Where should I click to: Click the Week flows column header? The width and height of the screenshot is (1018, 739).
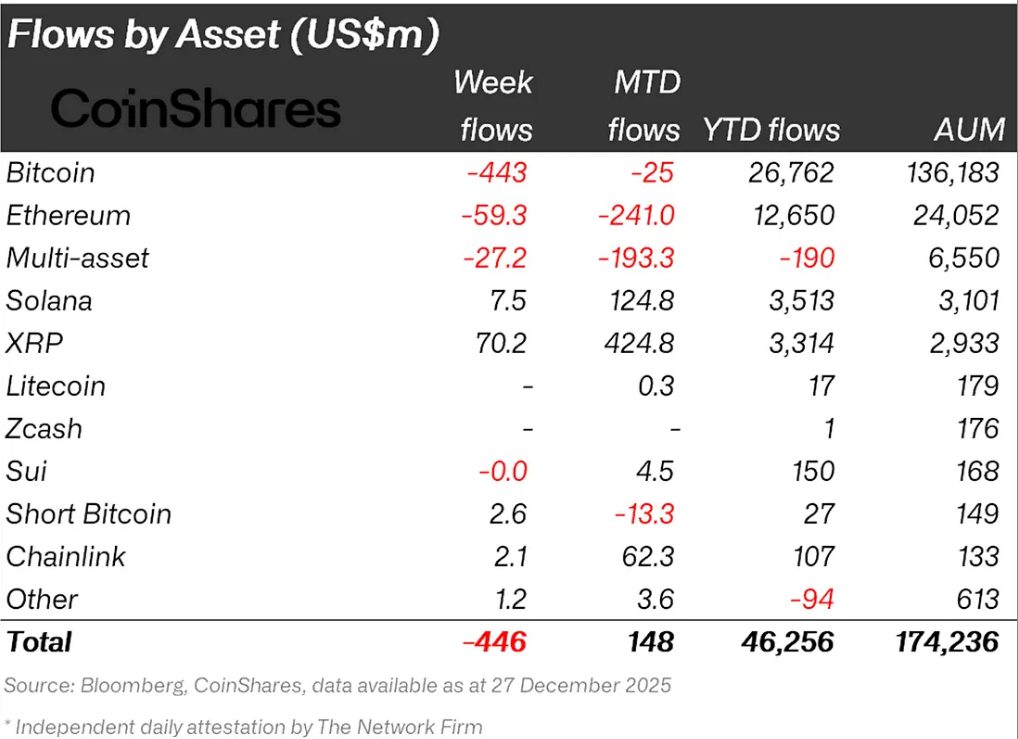click(x=493, y=106)
